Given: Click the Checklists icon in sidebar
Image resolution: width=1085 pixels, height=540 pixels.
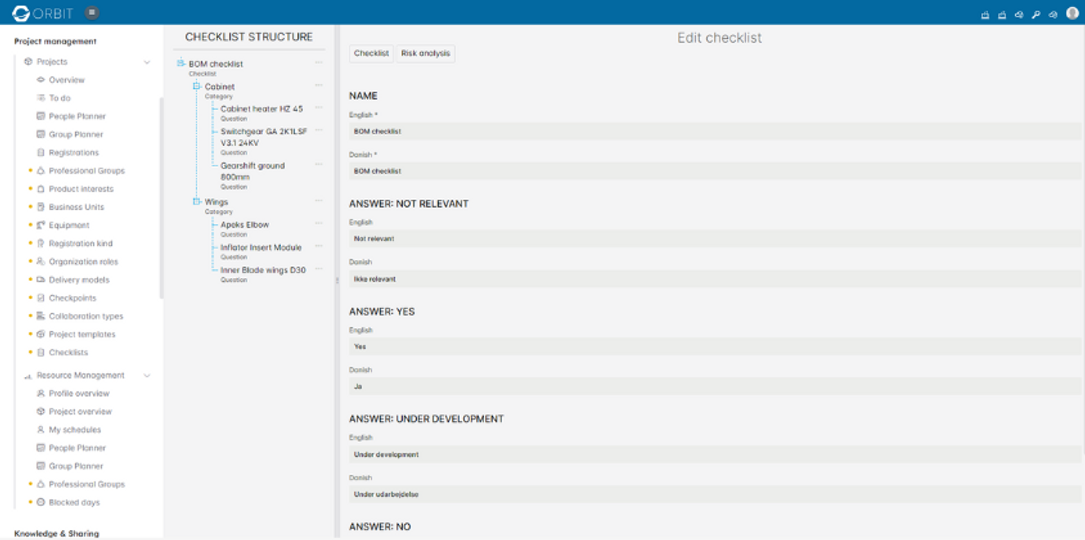Looking at the screenshot, I should pos(41,353).
